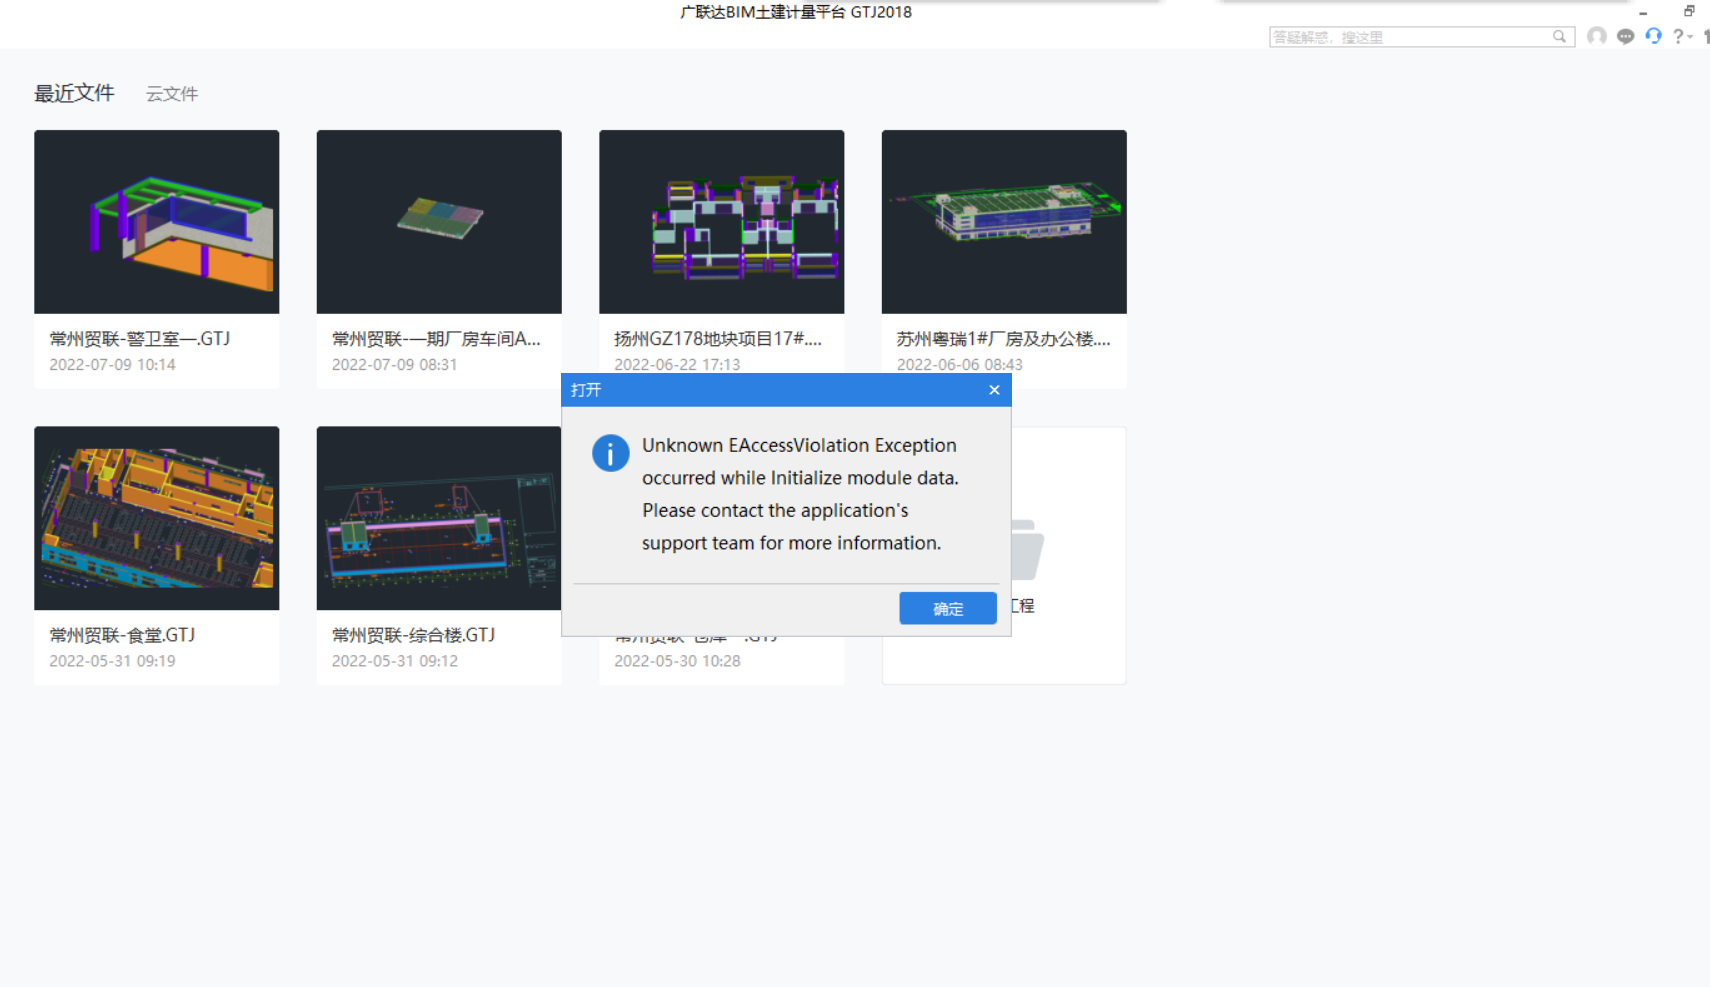Screen dimensions: 1710x987
Task: Click the date 2022-06-06 08:43
Action: tap(959, 365)
